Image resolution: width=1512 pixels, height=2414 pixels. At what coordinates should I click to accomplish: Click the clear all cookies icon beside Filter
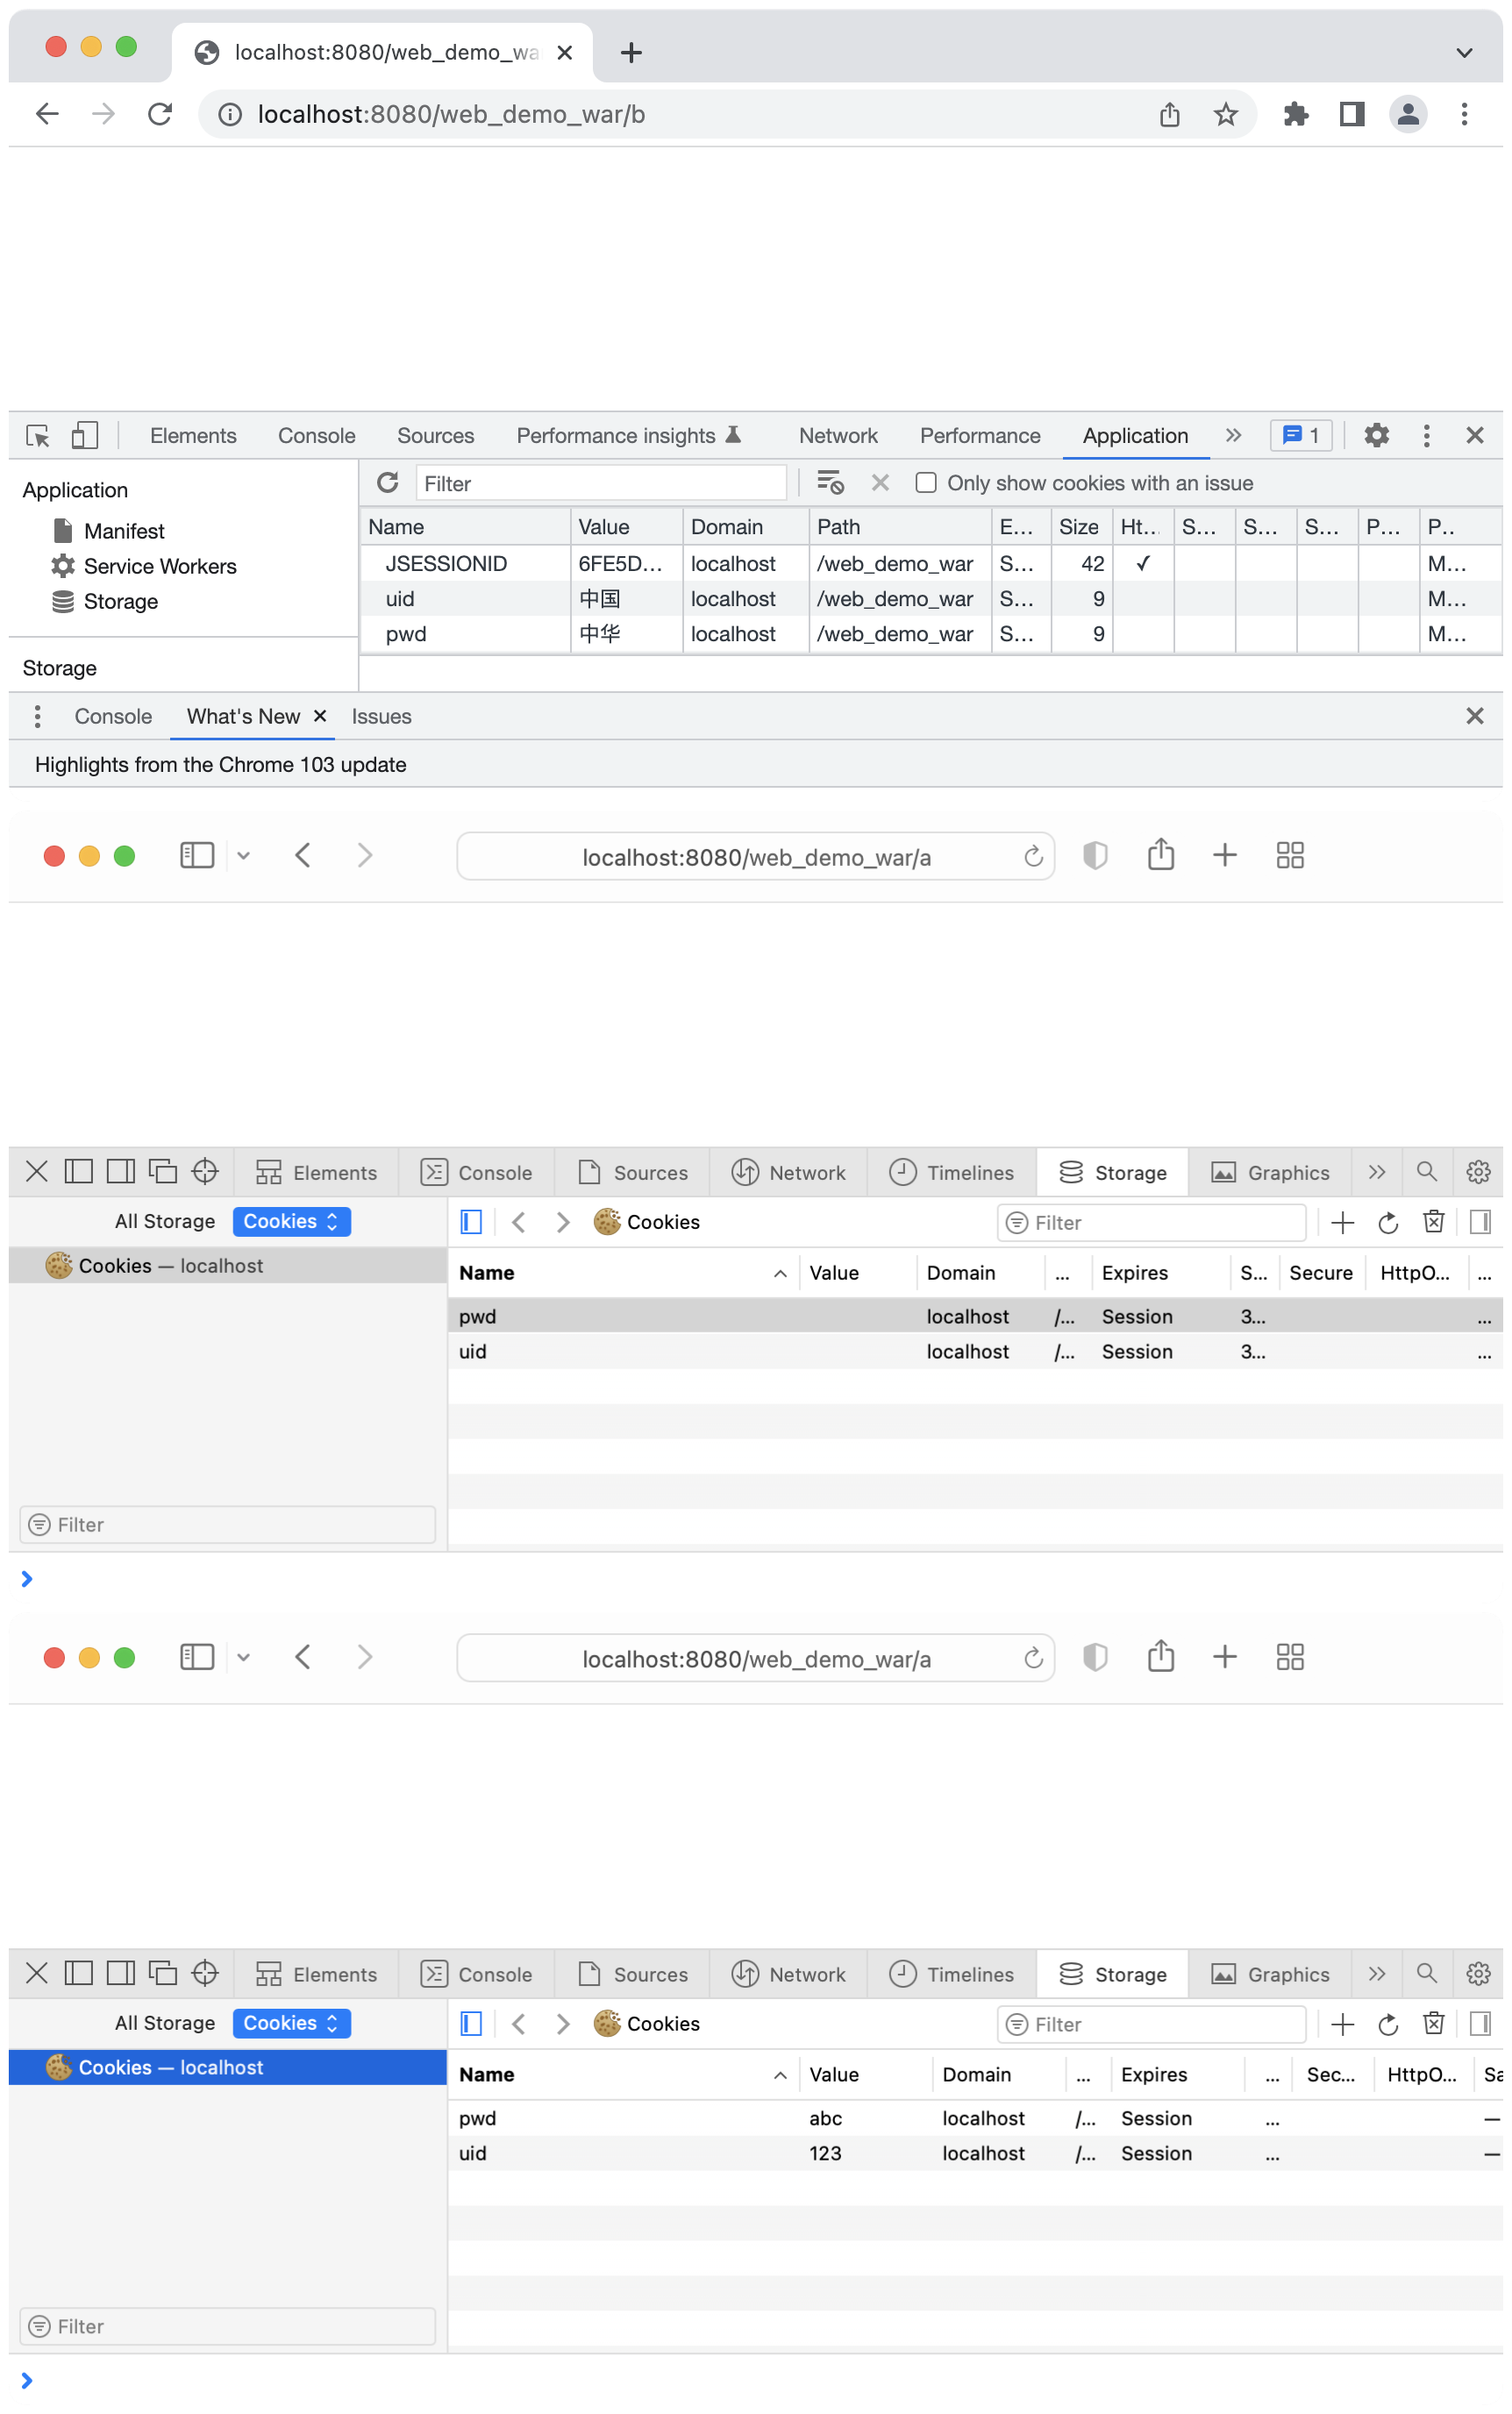click(x=830, y=483)
